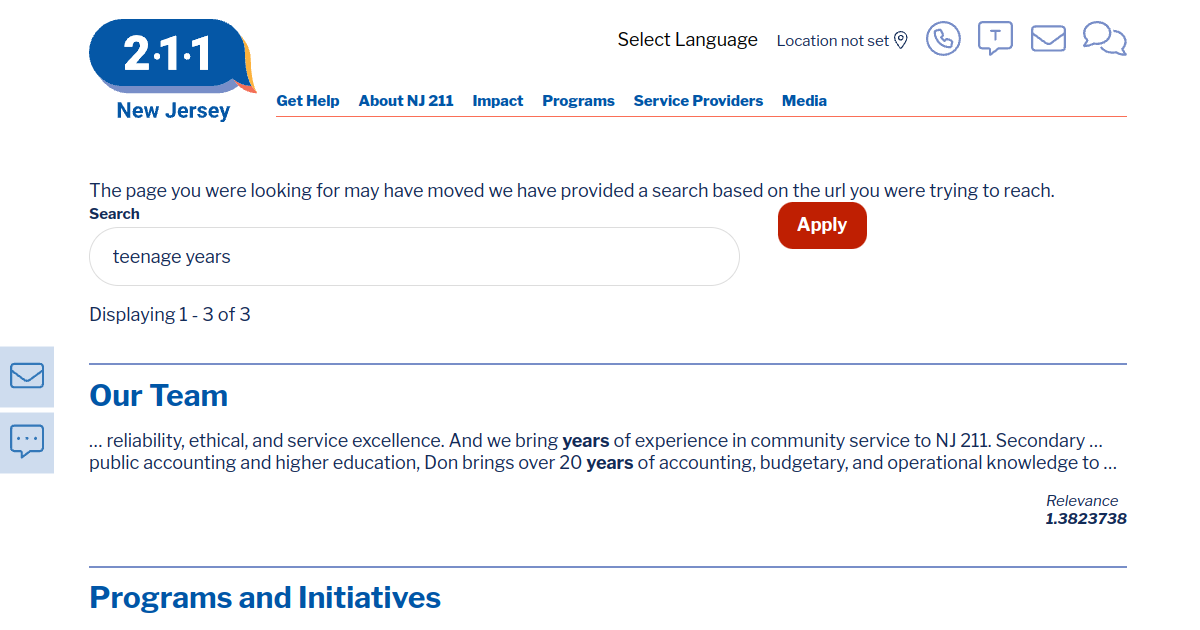Click the Location not set link
The width and height of the screenshot is (1200, 630).
tap(833, 41)
